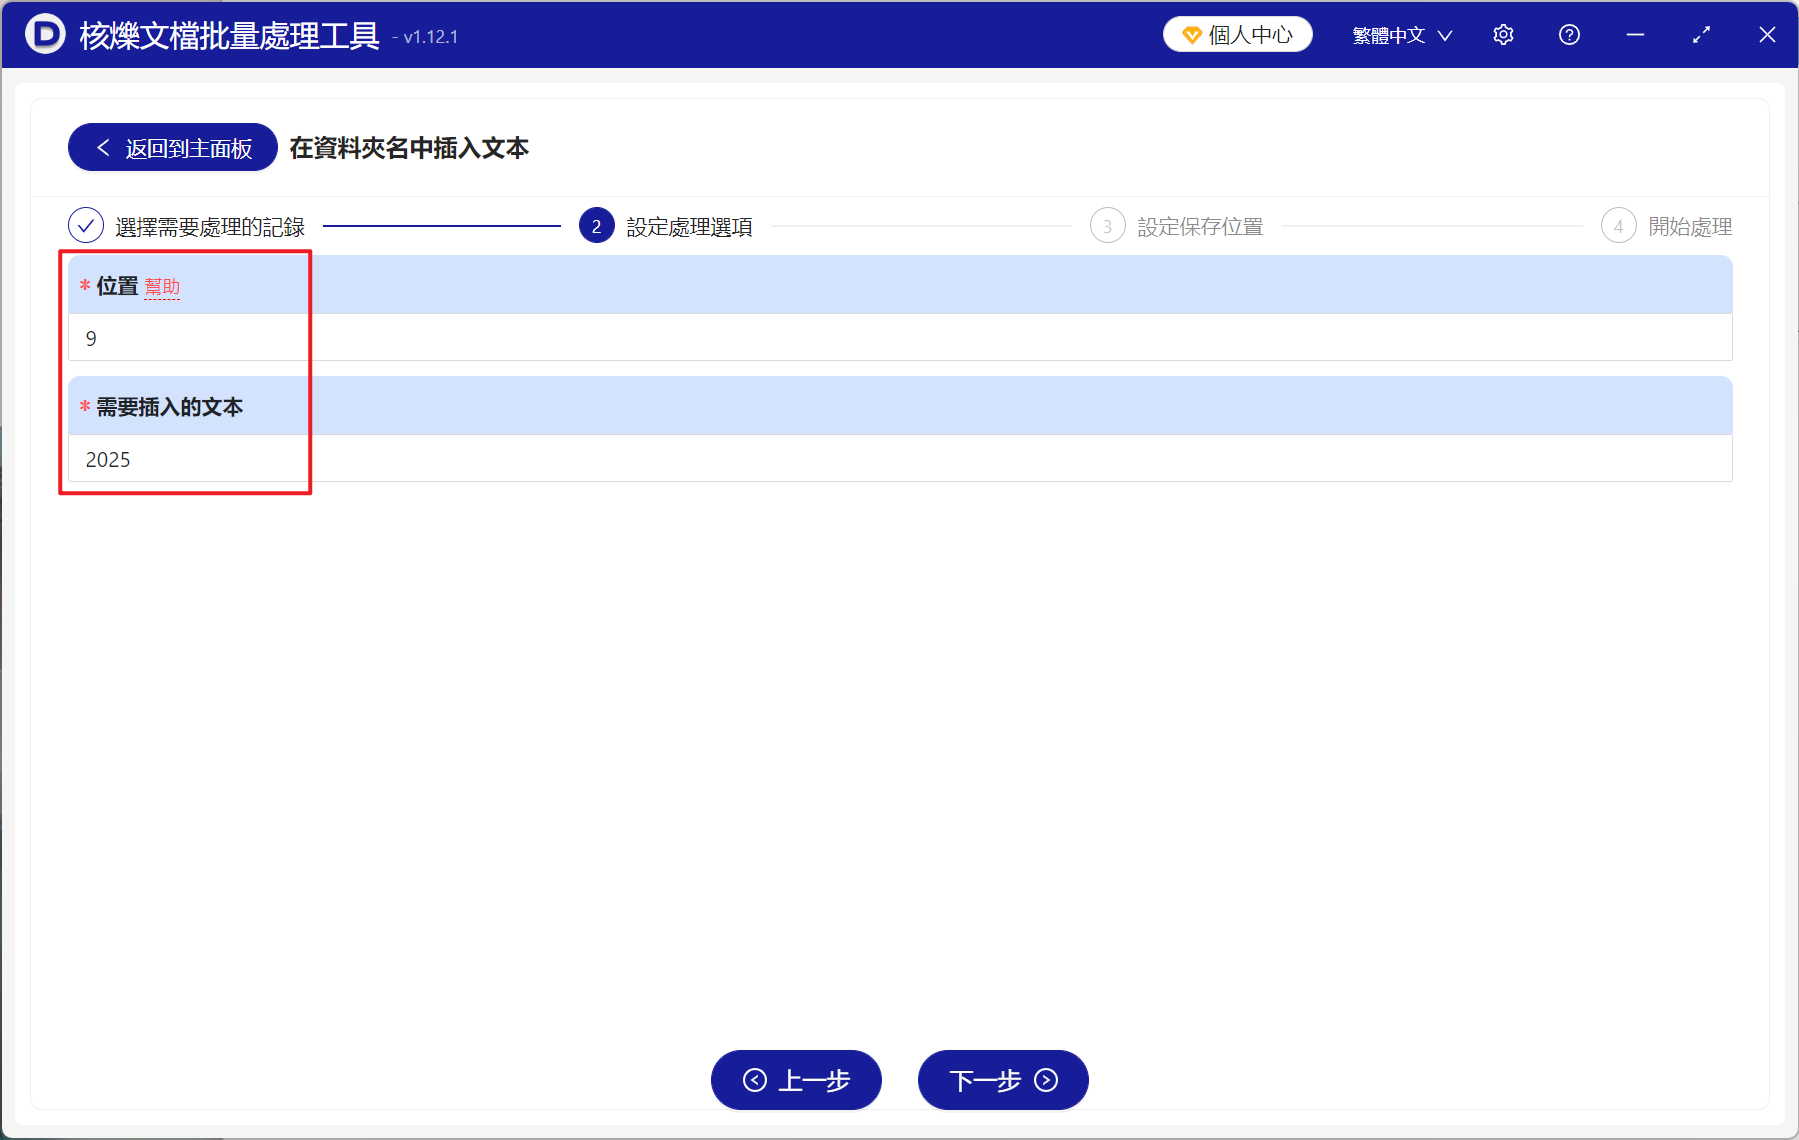Click the numbered circle icon for step 2
This screenshot has width=1799, height=1140.
point(596,226)
